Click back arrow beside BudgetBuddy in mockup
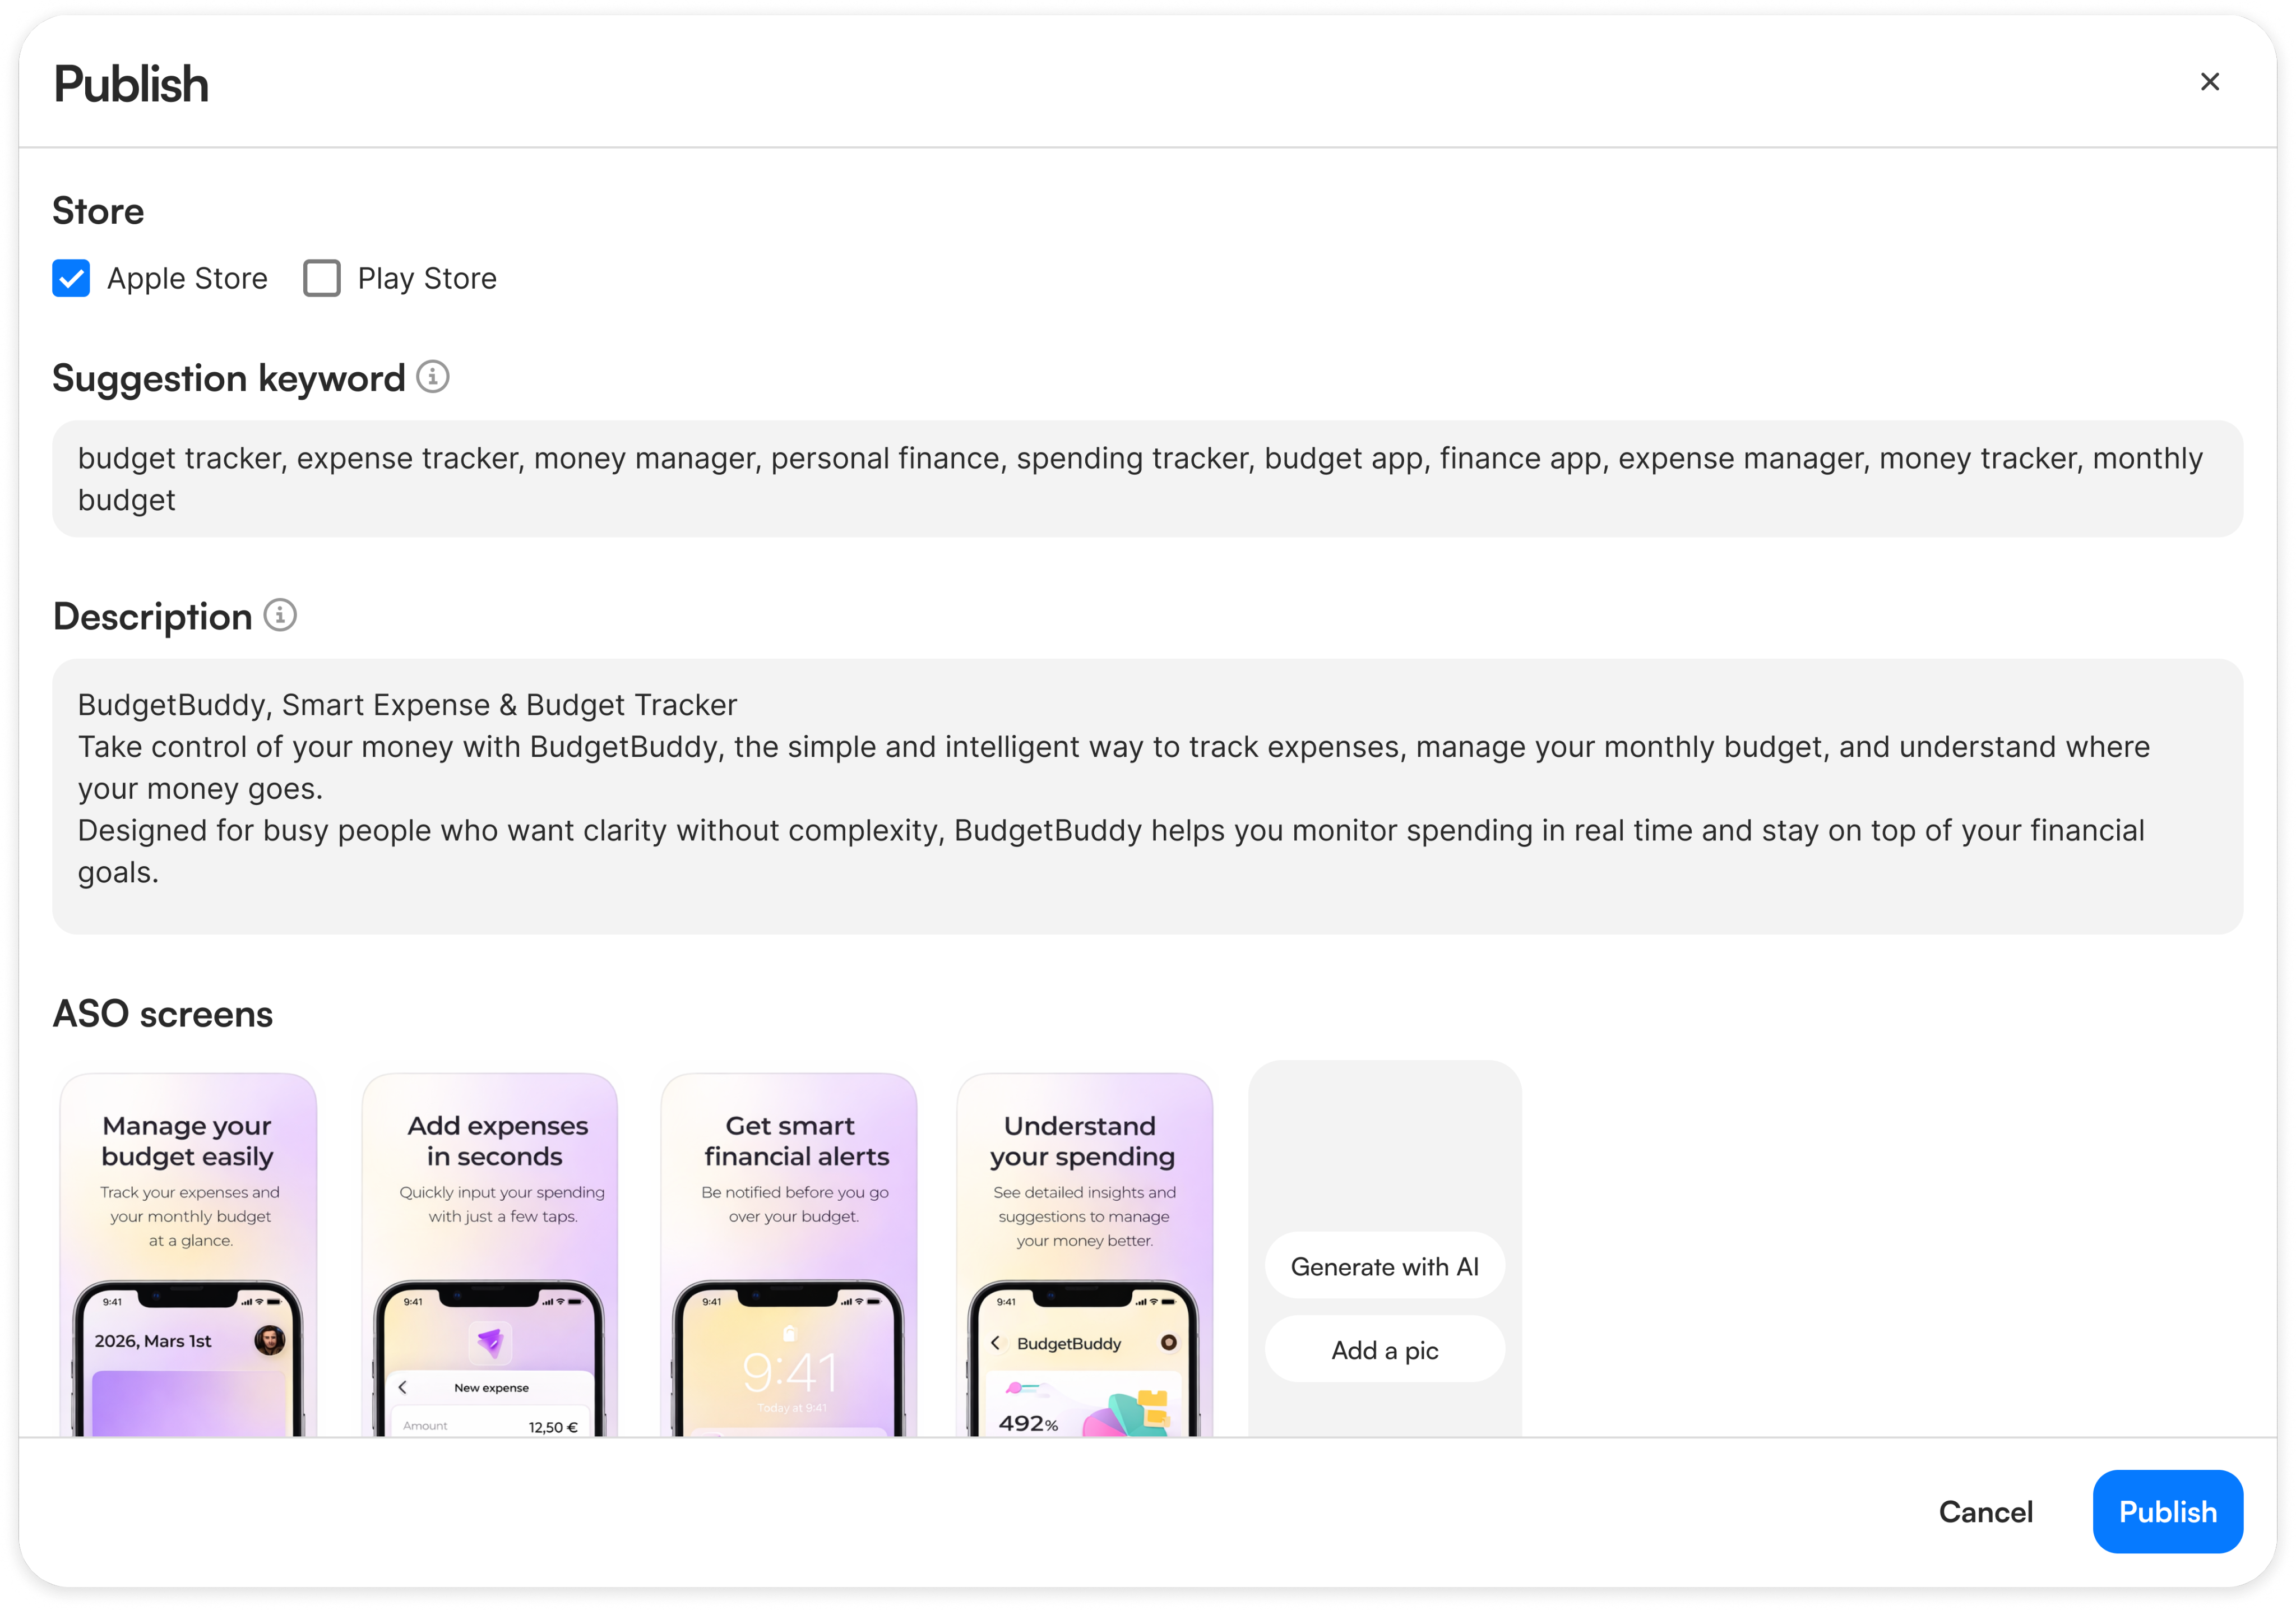Image resolution: width=2296 pixels, height=1610 pixels. pyautogui.click(x=995, y=1343)
